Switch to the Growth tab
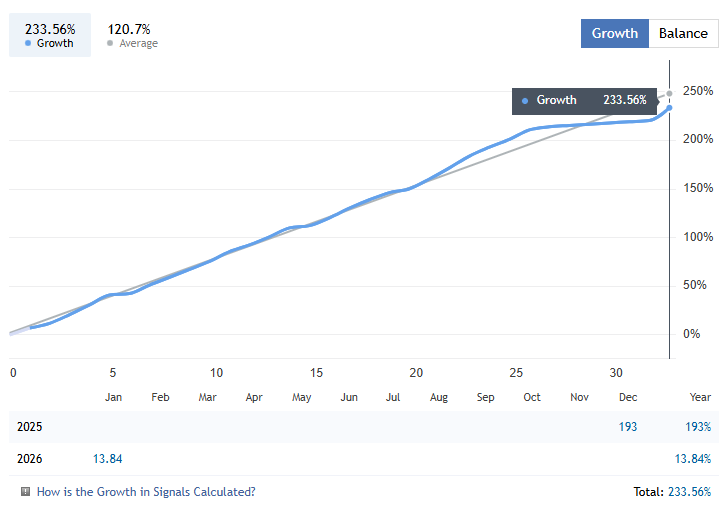Image resolution: width=728 pixels, height=510 pixels. click(614, 33)
